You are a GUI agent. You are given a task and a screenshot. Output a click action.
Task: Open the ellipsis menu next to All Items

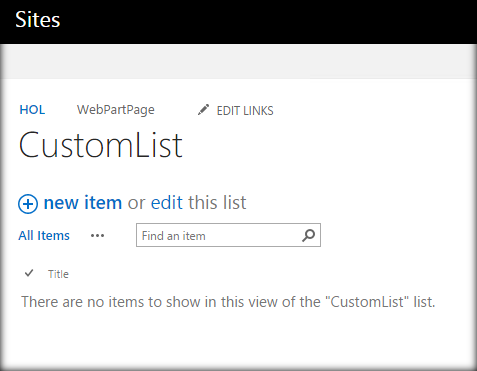97,236
